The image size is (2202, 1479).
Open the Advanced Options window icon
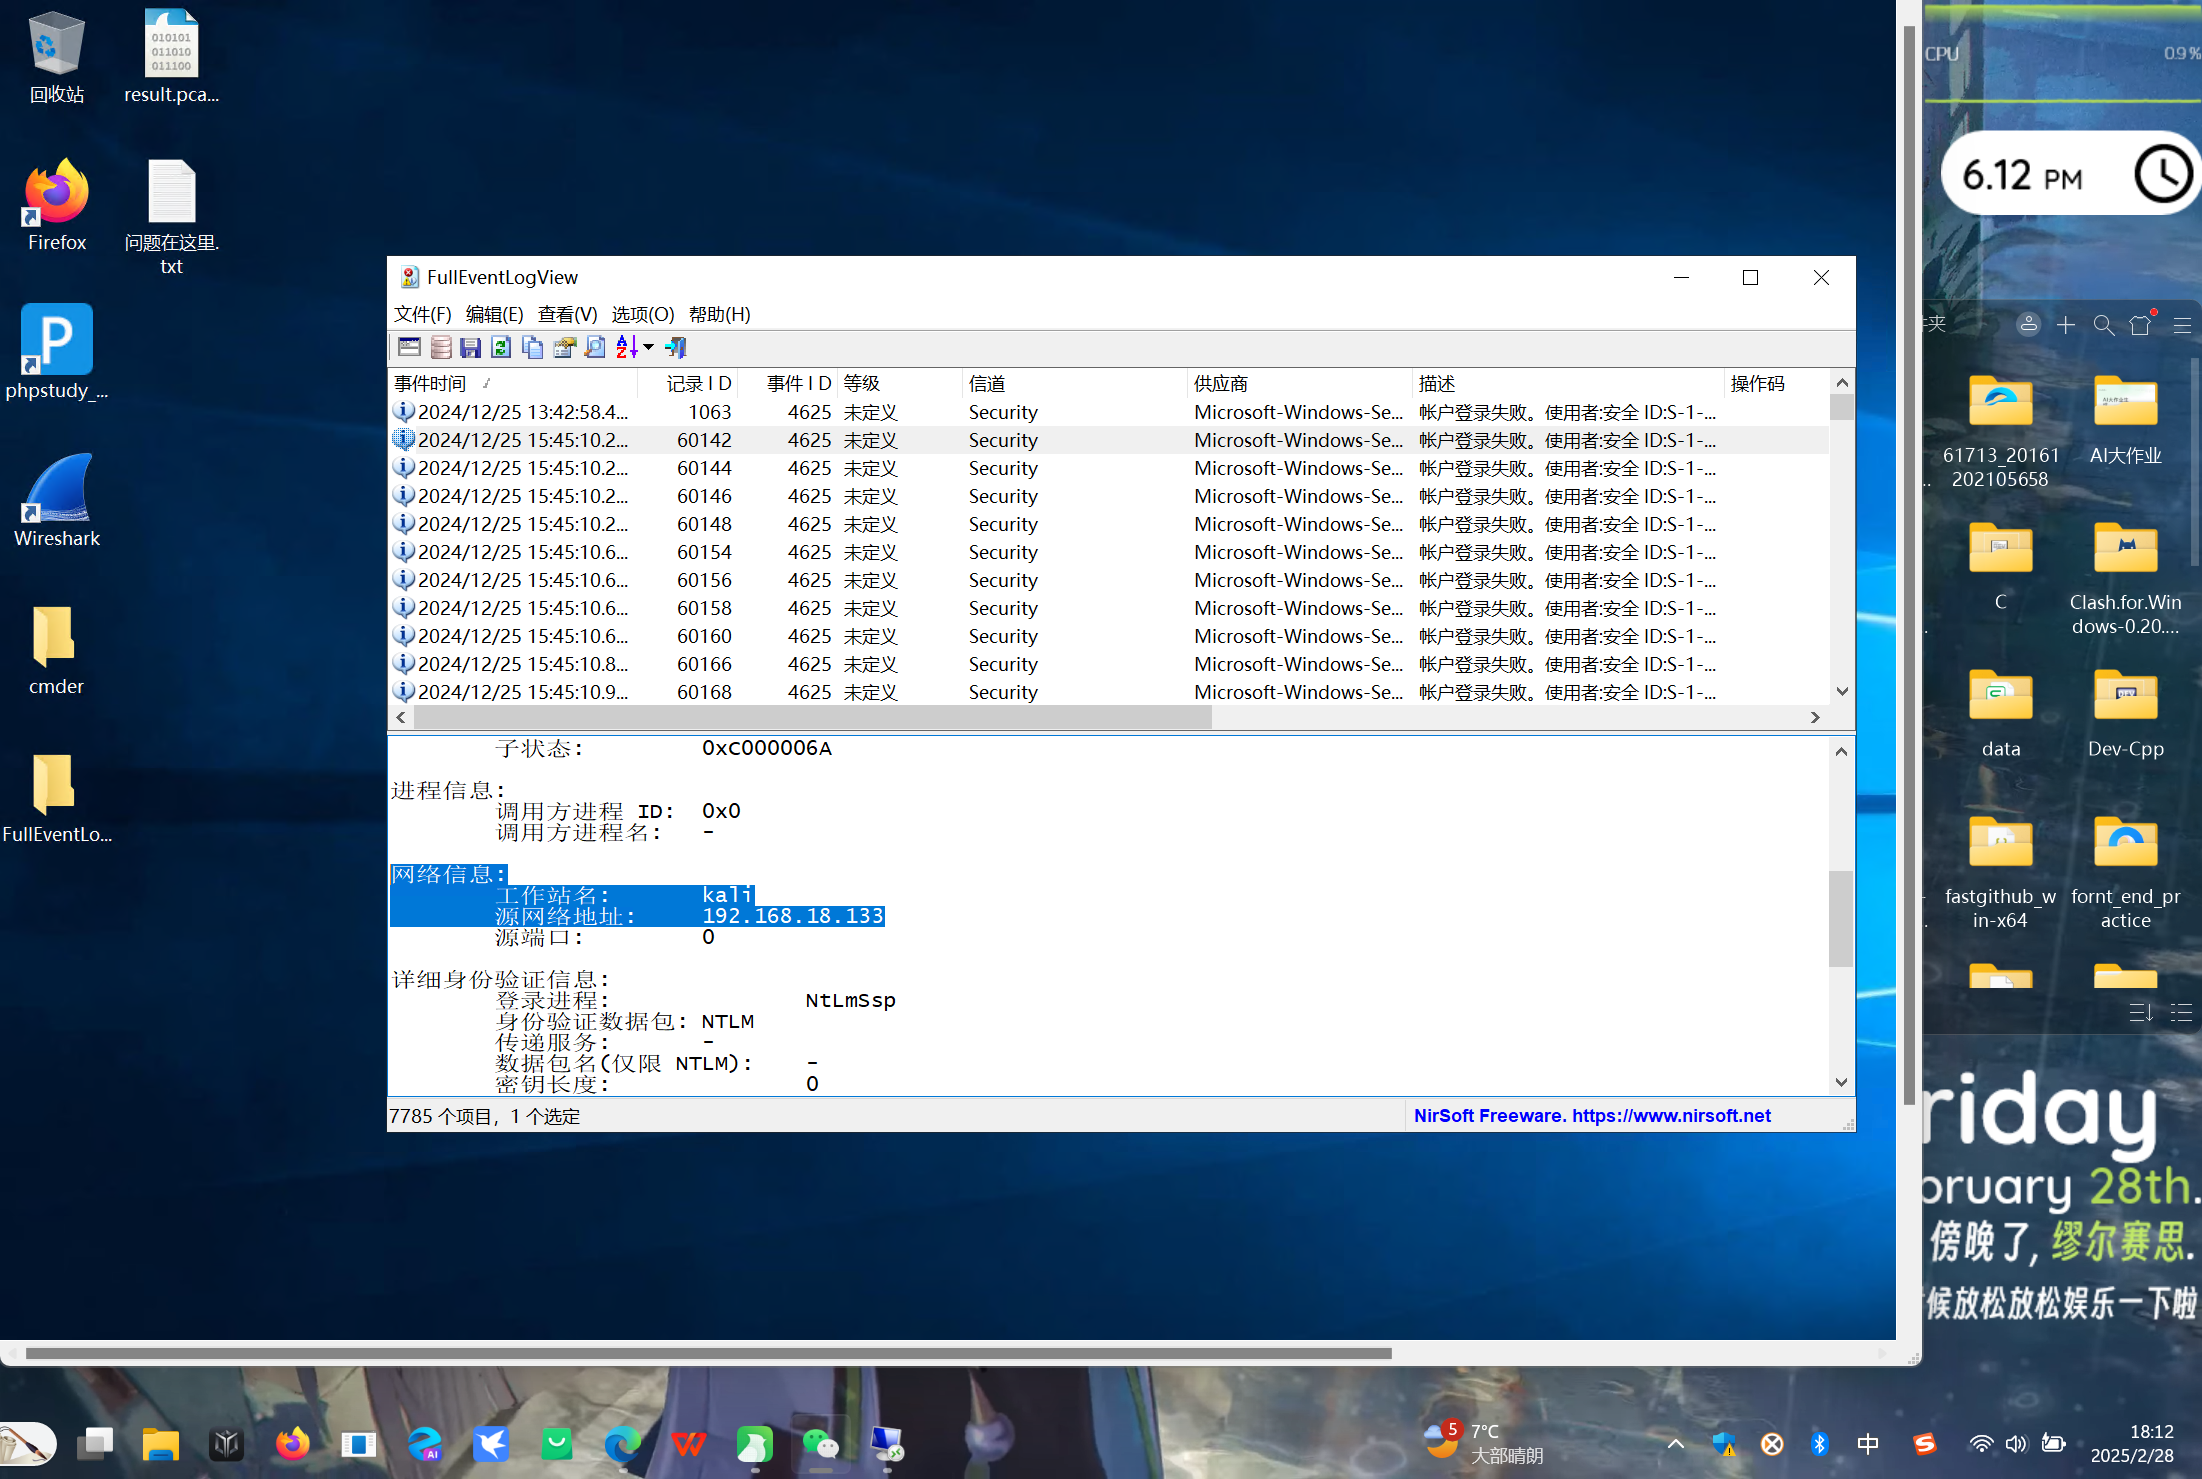coord(409,347)
